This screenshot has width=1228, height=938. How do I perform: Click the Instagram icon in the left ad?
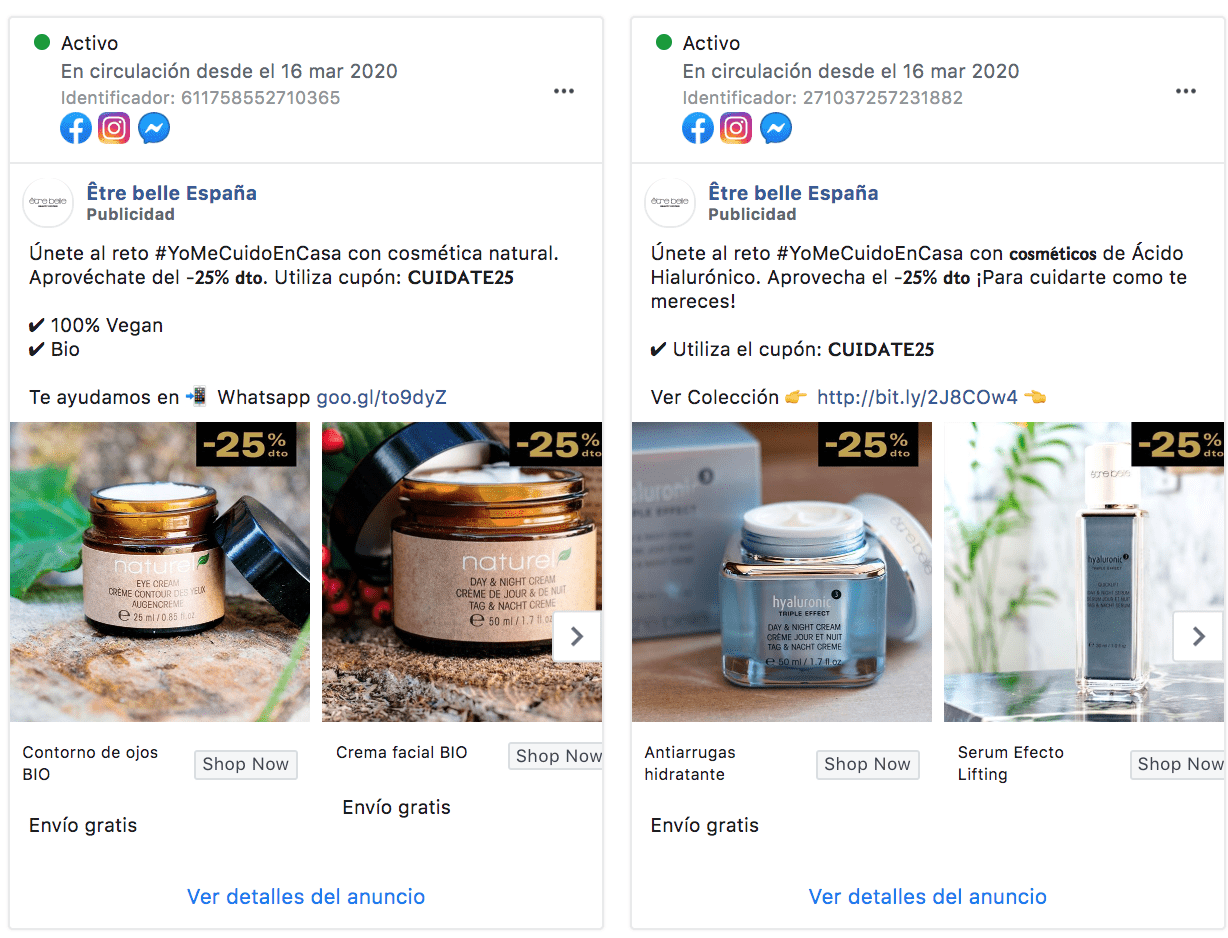click(x=115, y=128)
